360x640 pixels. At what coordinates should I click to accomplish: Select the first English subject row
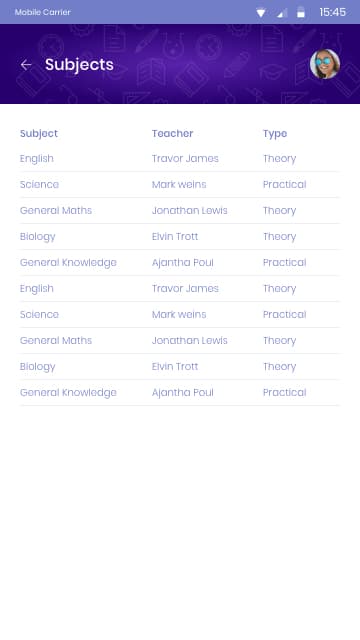(x=180, y=158)
